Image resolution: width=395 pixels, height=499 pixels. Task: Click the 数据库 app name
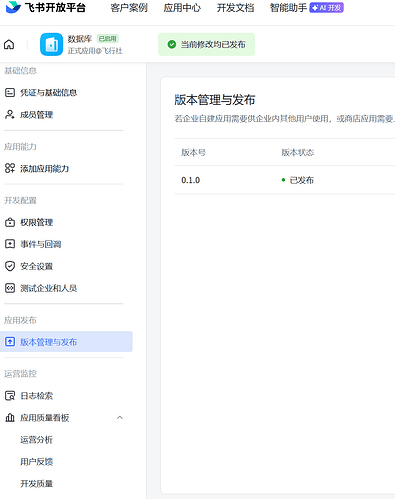point(80,39)
